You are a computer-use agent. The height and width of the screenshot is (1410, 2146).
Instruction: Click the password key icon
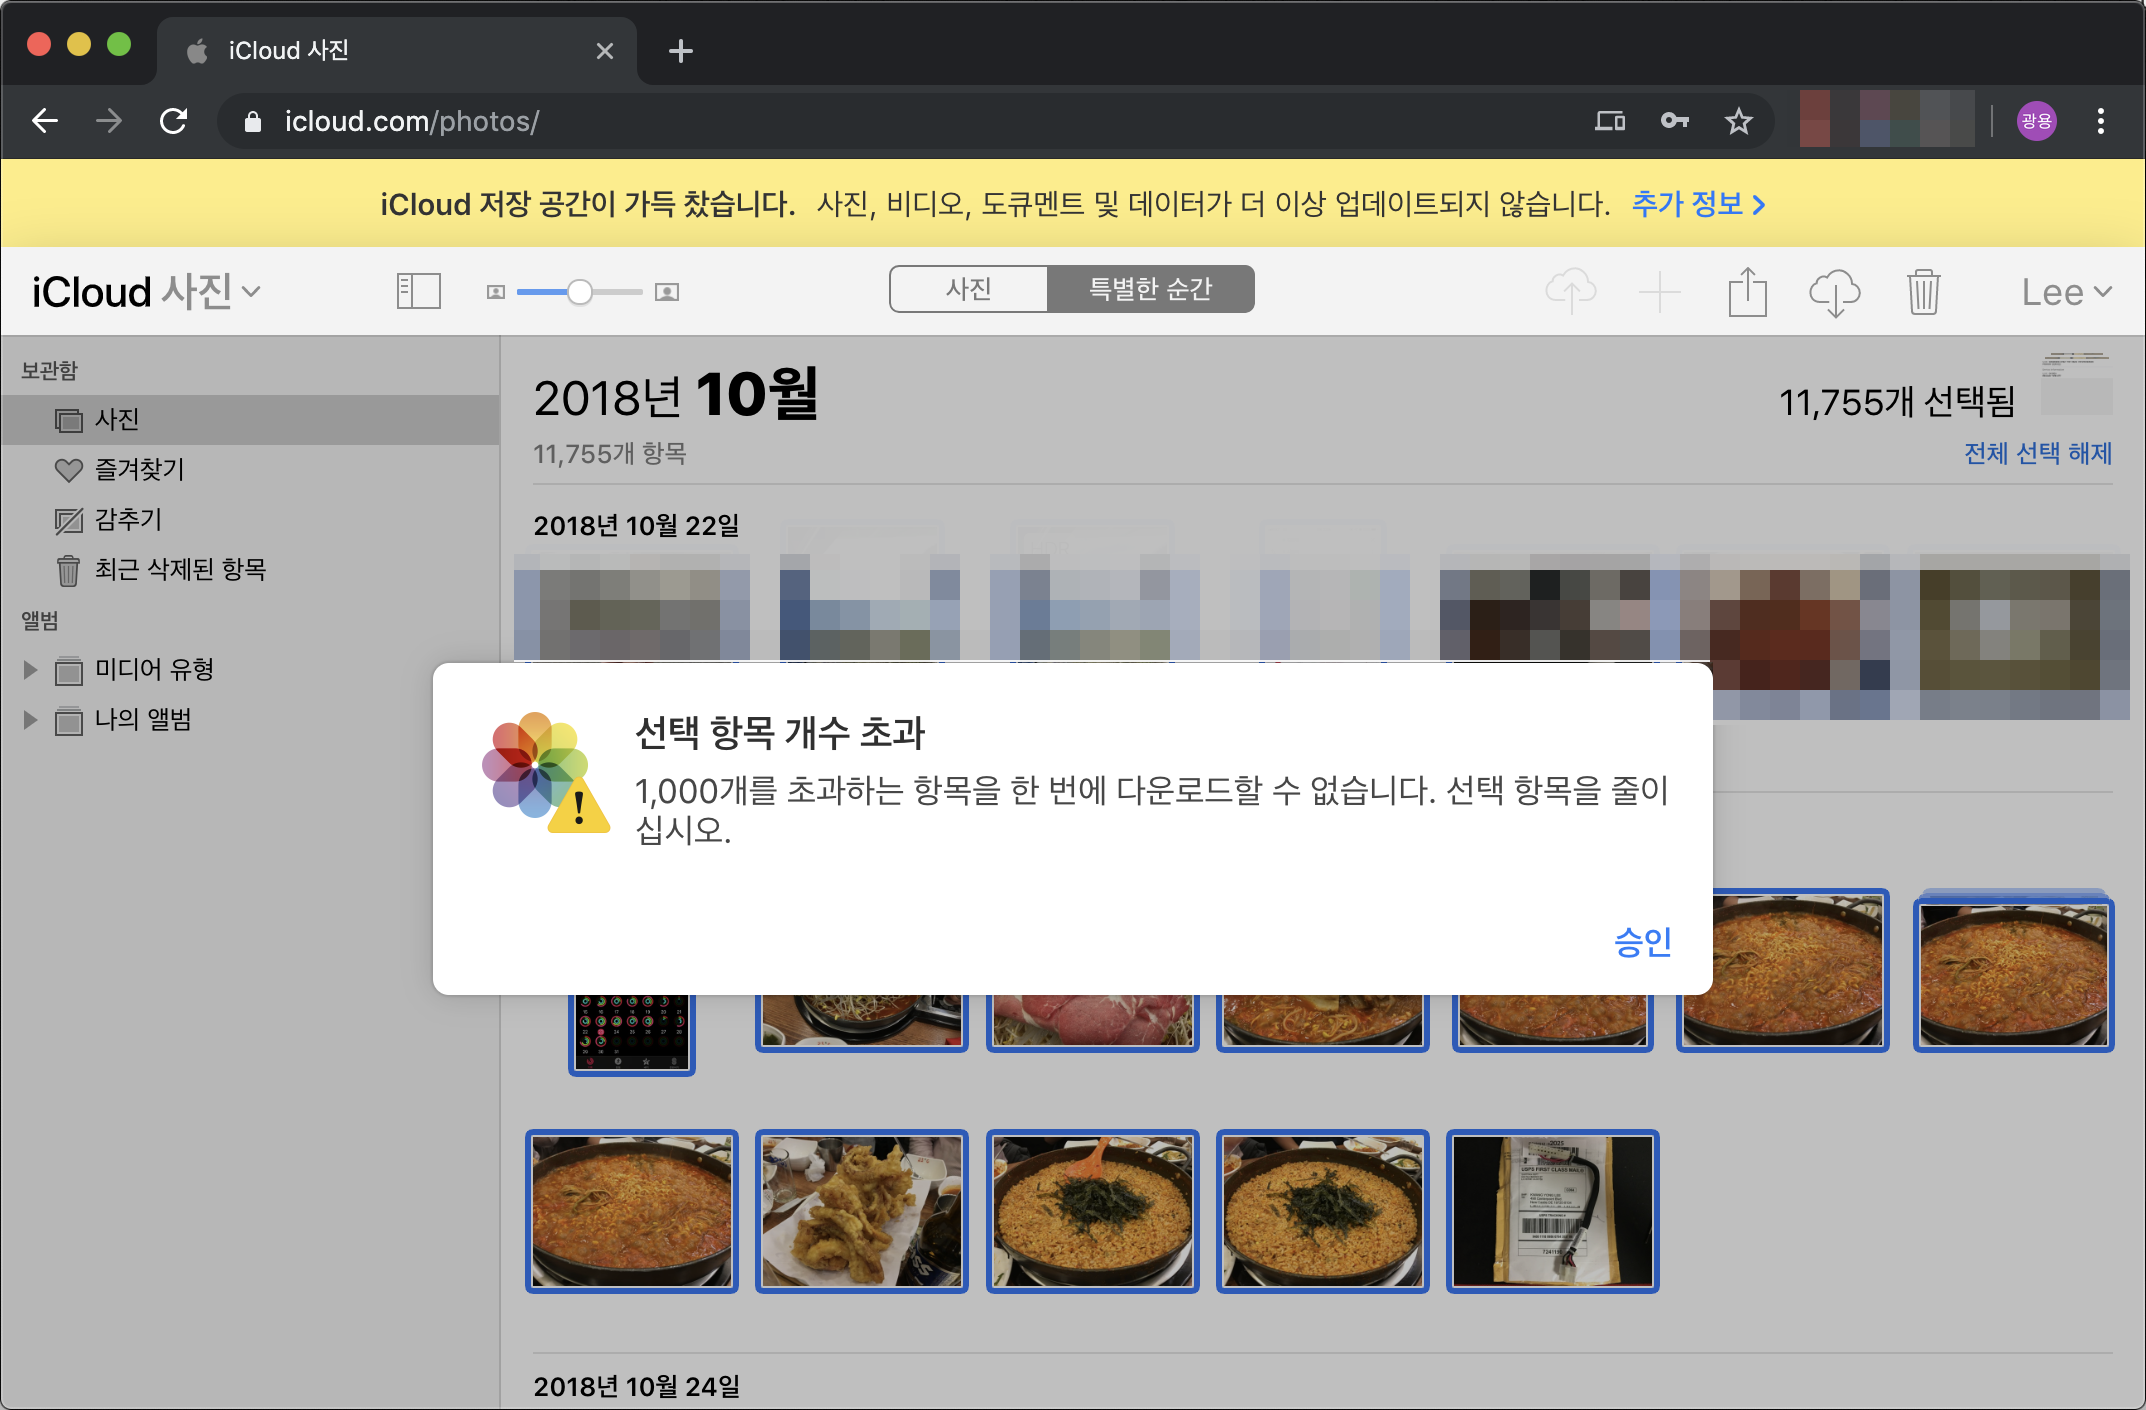(1675, 122)
